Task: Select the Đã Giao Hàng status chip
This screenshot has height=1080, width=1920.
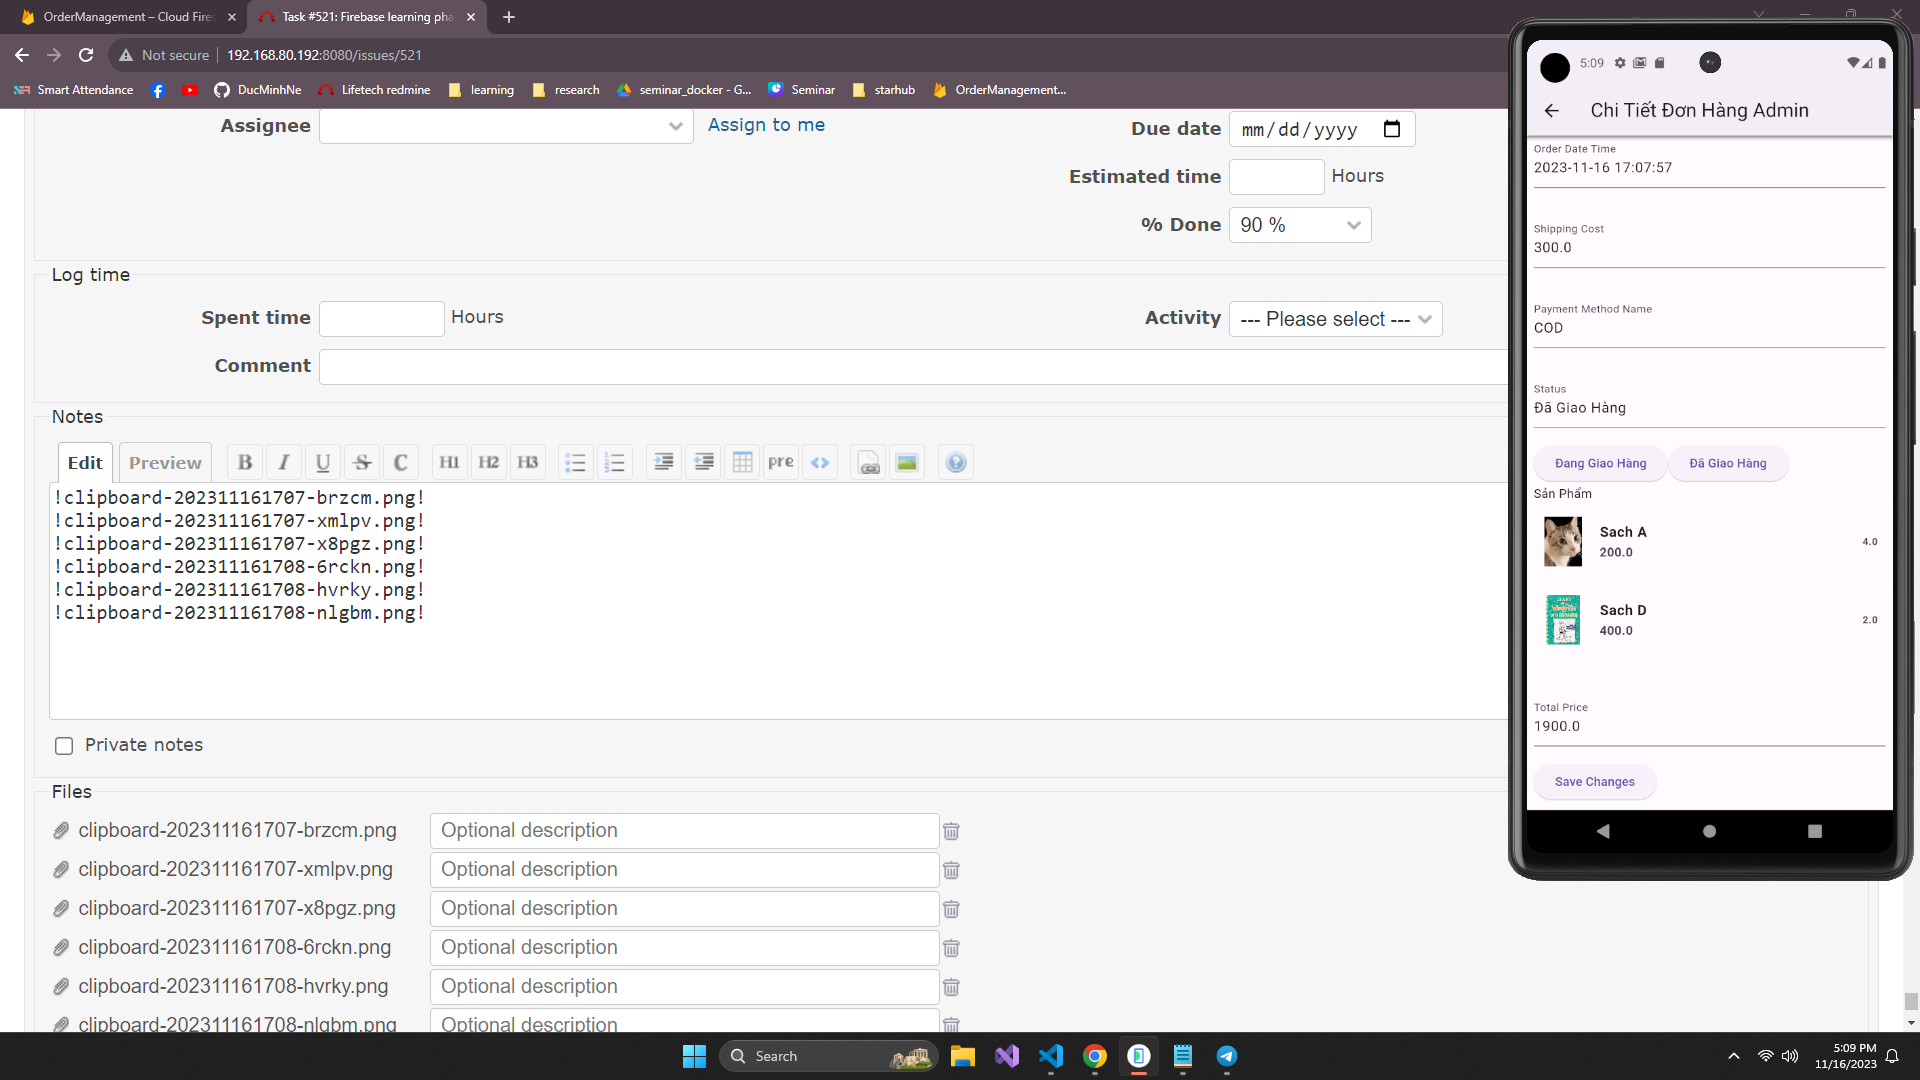Action: [1727, 463]
